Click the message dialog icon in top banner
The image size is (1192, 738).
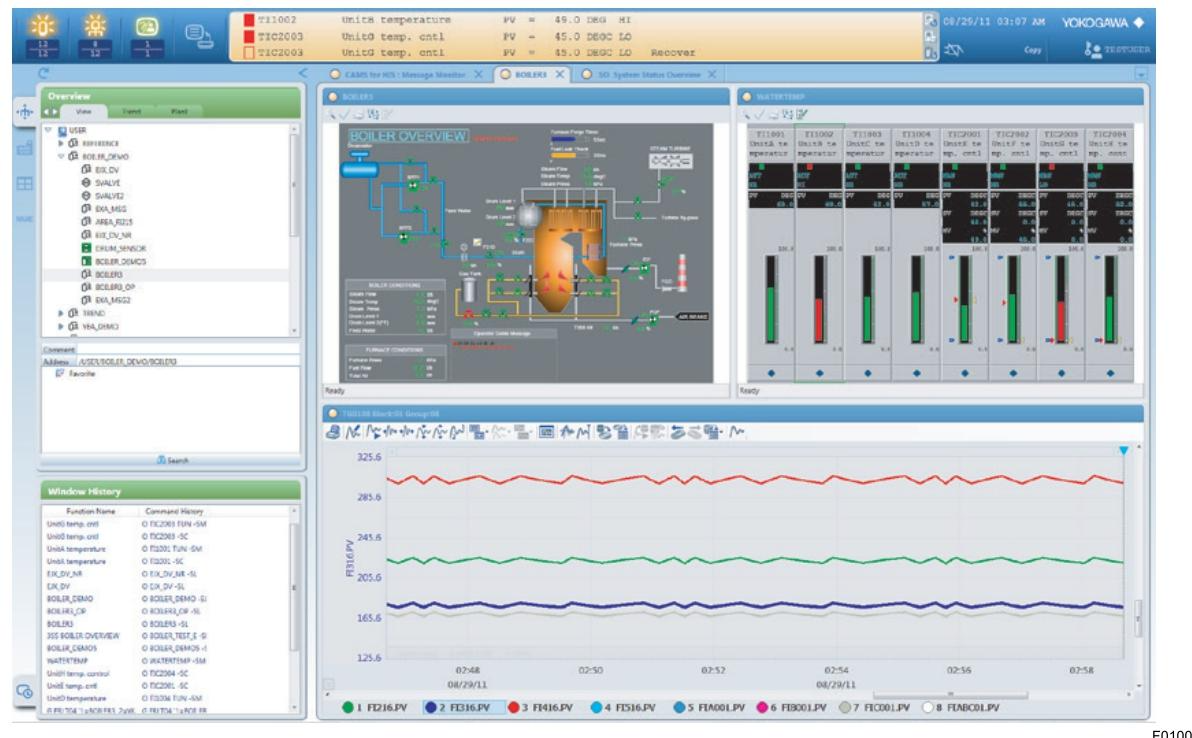(x=200, y=33)
